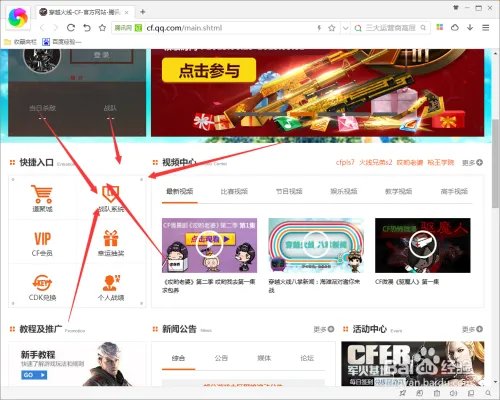The image size is (500, 400).
Task: Open the colorful apps grid icon
Action: [440, 28]
